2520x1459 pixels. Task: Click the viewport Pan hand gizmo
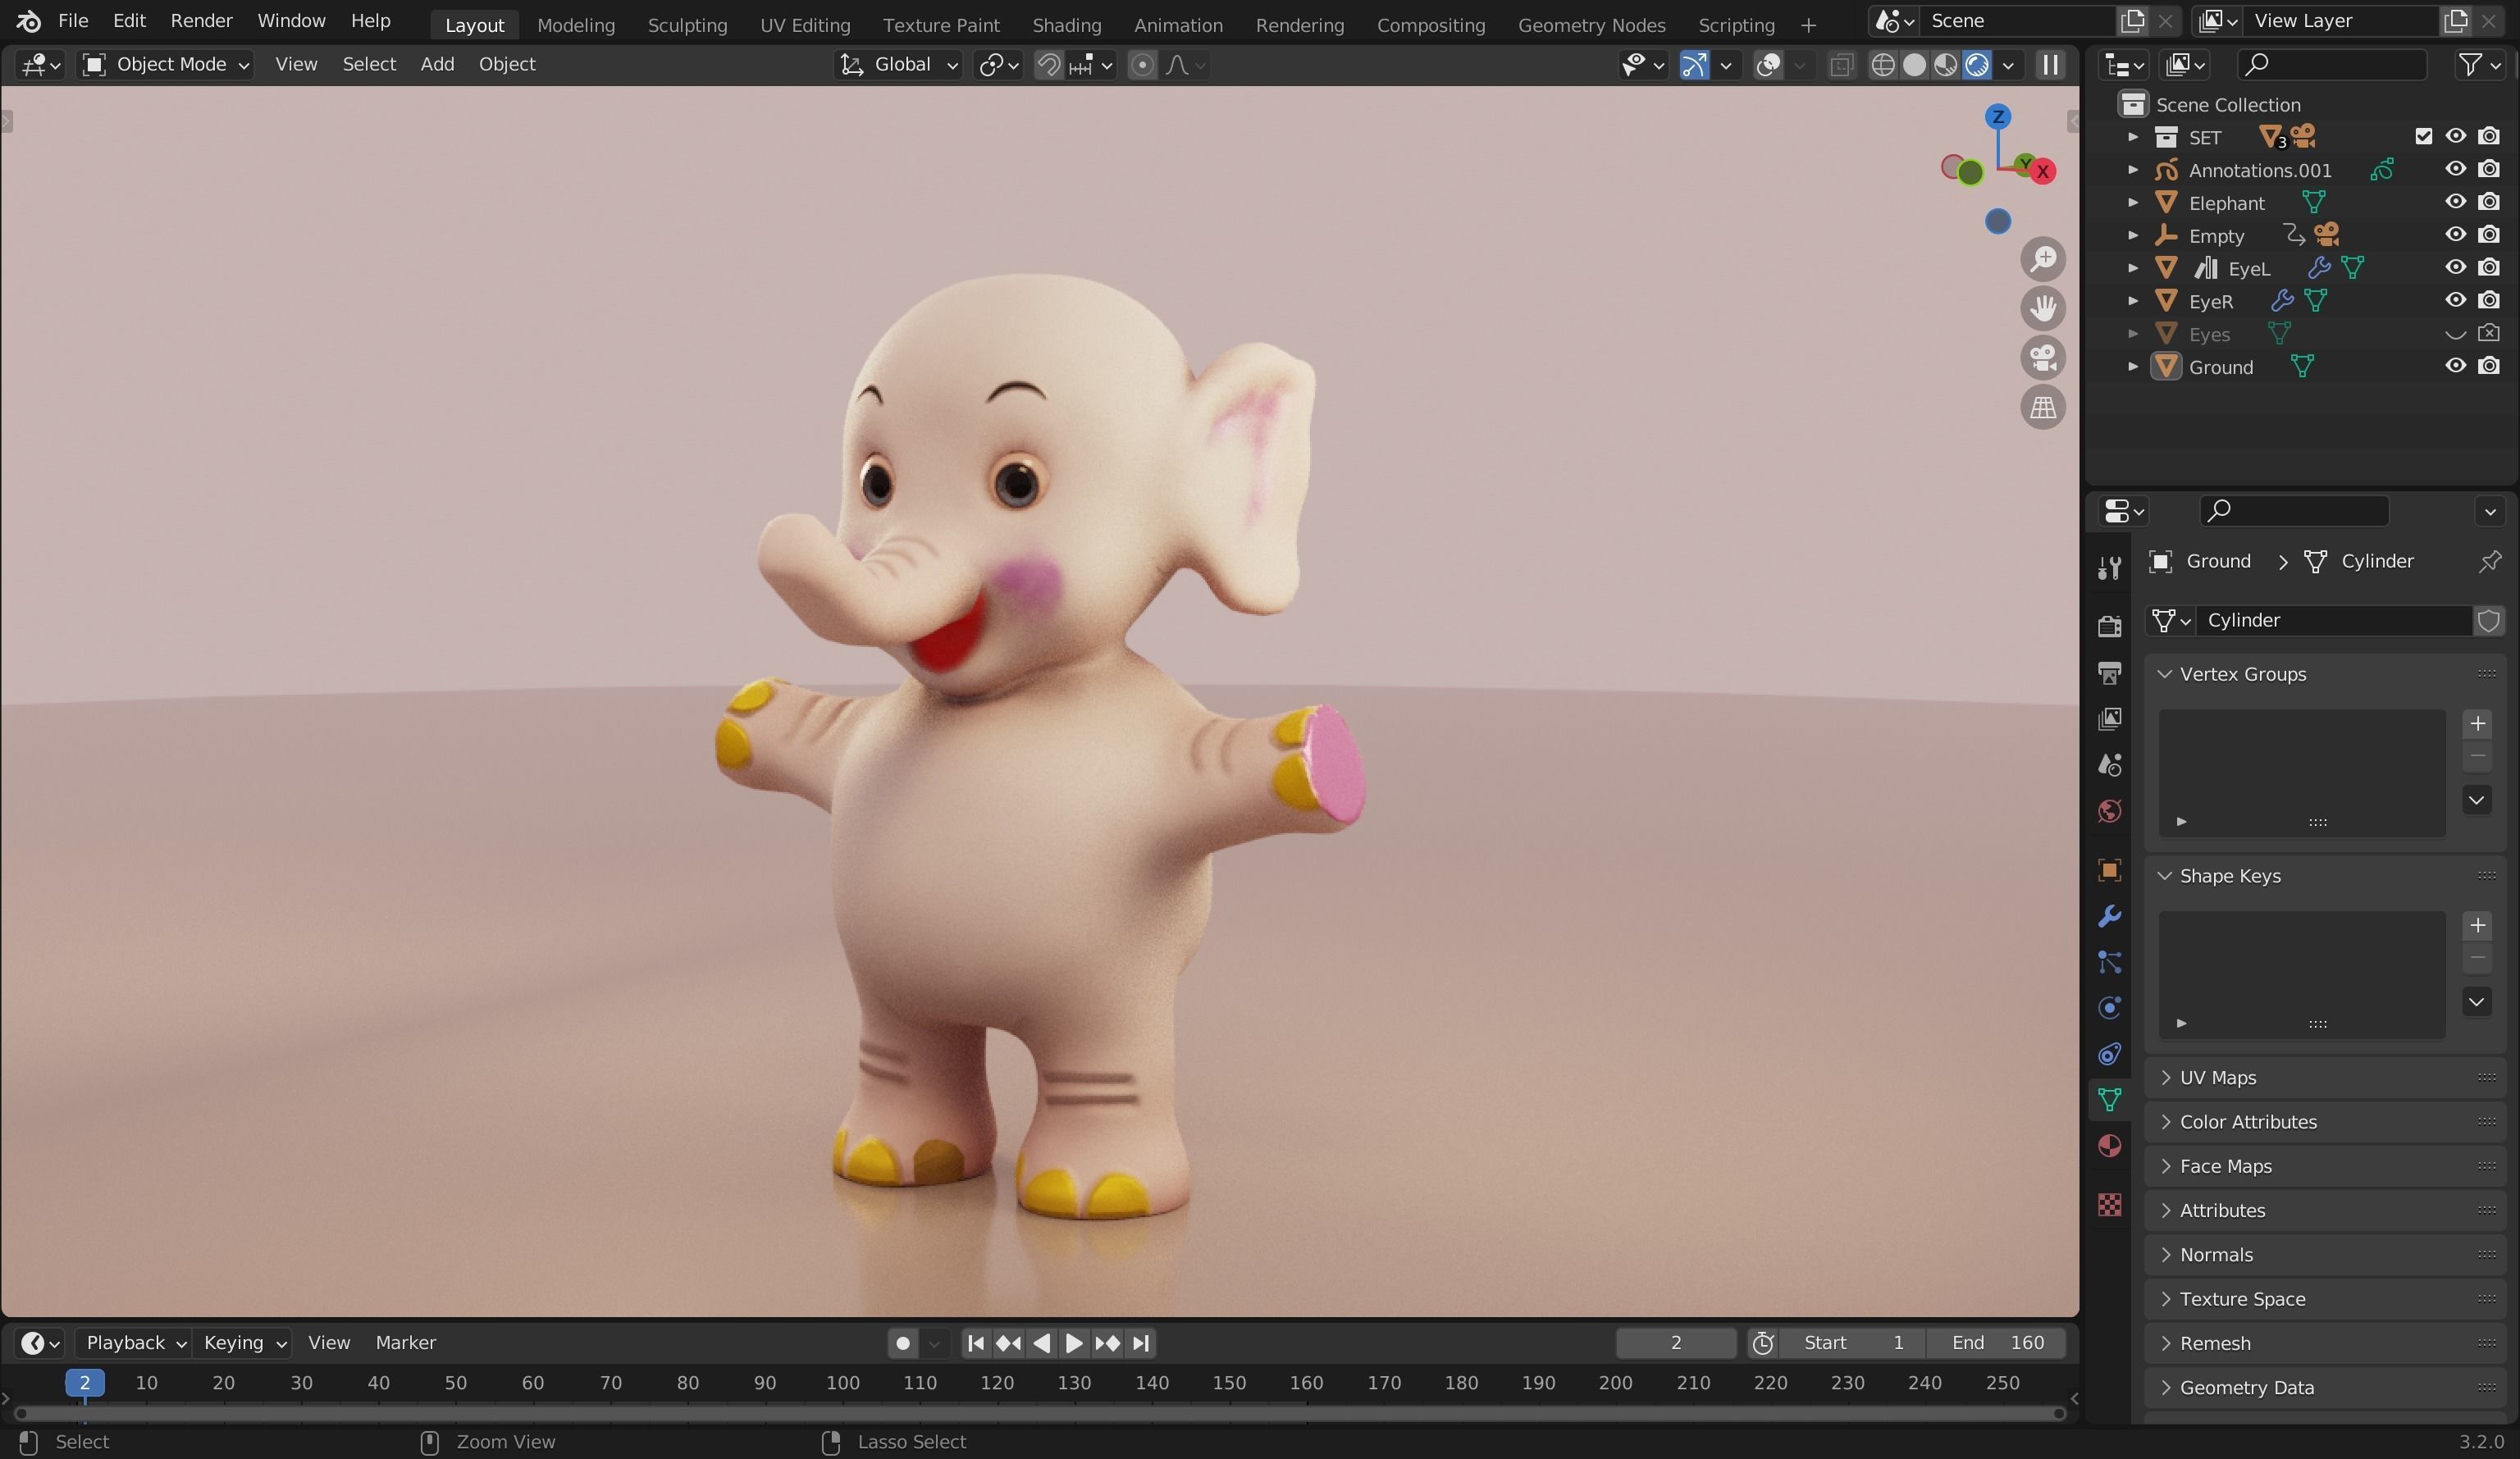point(2043,308)
